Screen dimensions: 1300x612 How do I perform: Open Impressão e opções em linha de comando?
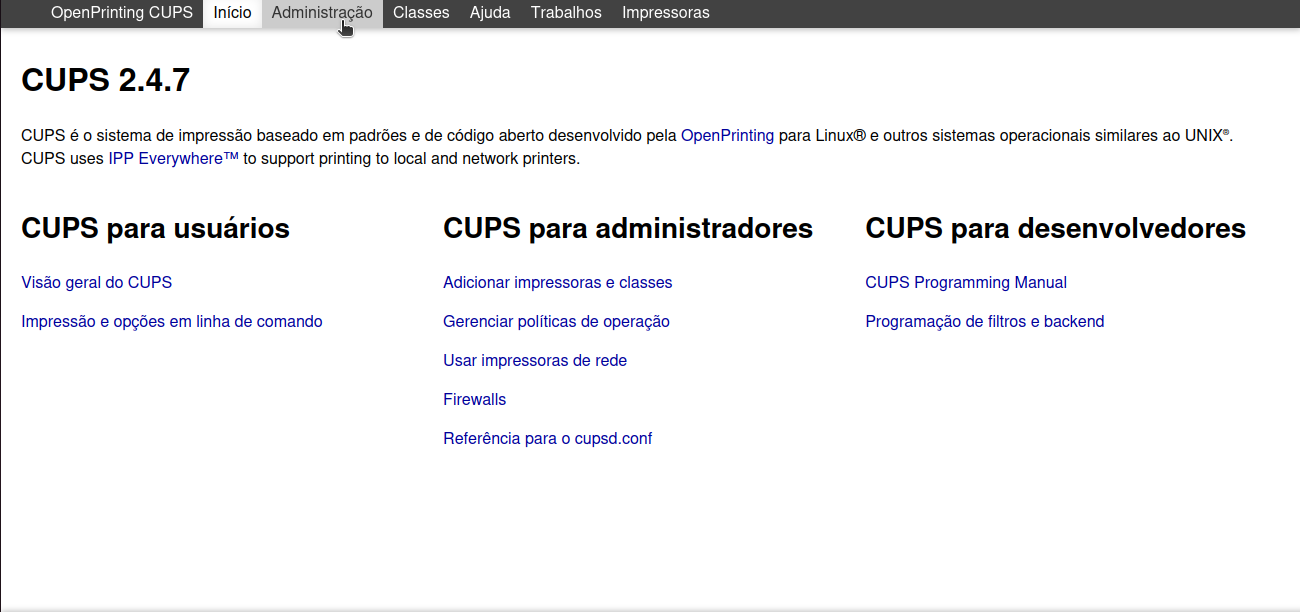click(x=172, y=321)
